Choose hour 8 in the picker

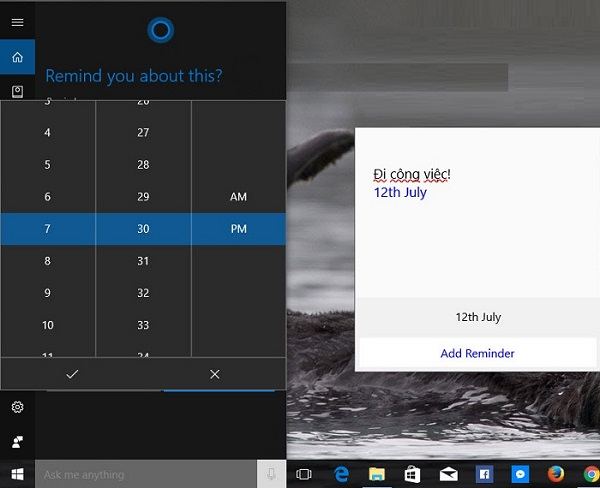coord(47,261)
